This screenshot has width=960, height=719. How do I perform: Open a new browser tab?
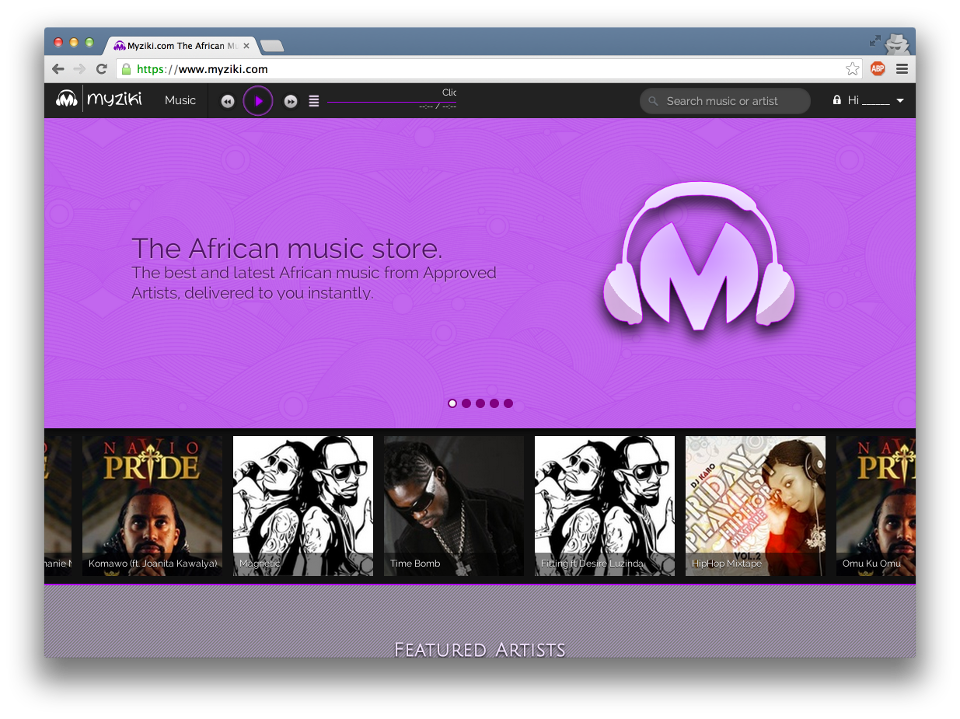tap(271, 46)
